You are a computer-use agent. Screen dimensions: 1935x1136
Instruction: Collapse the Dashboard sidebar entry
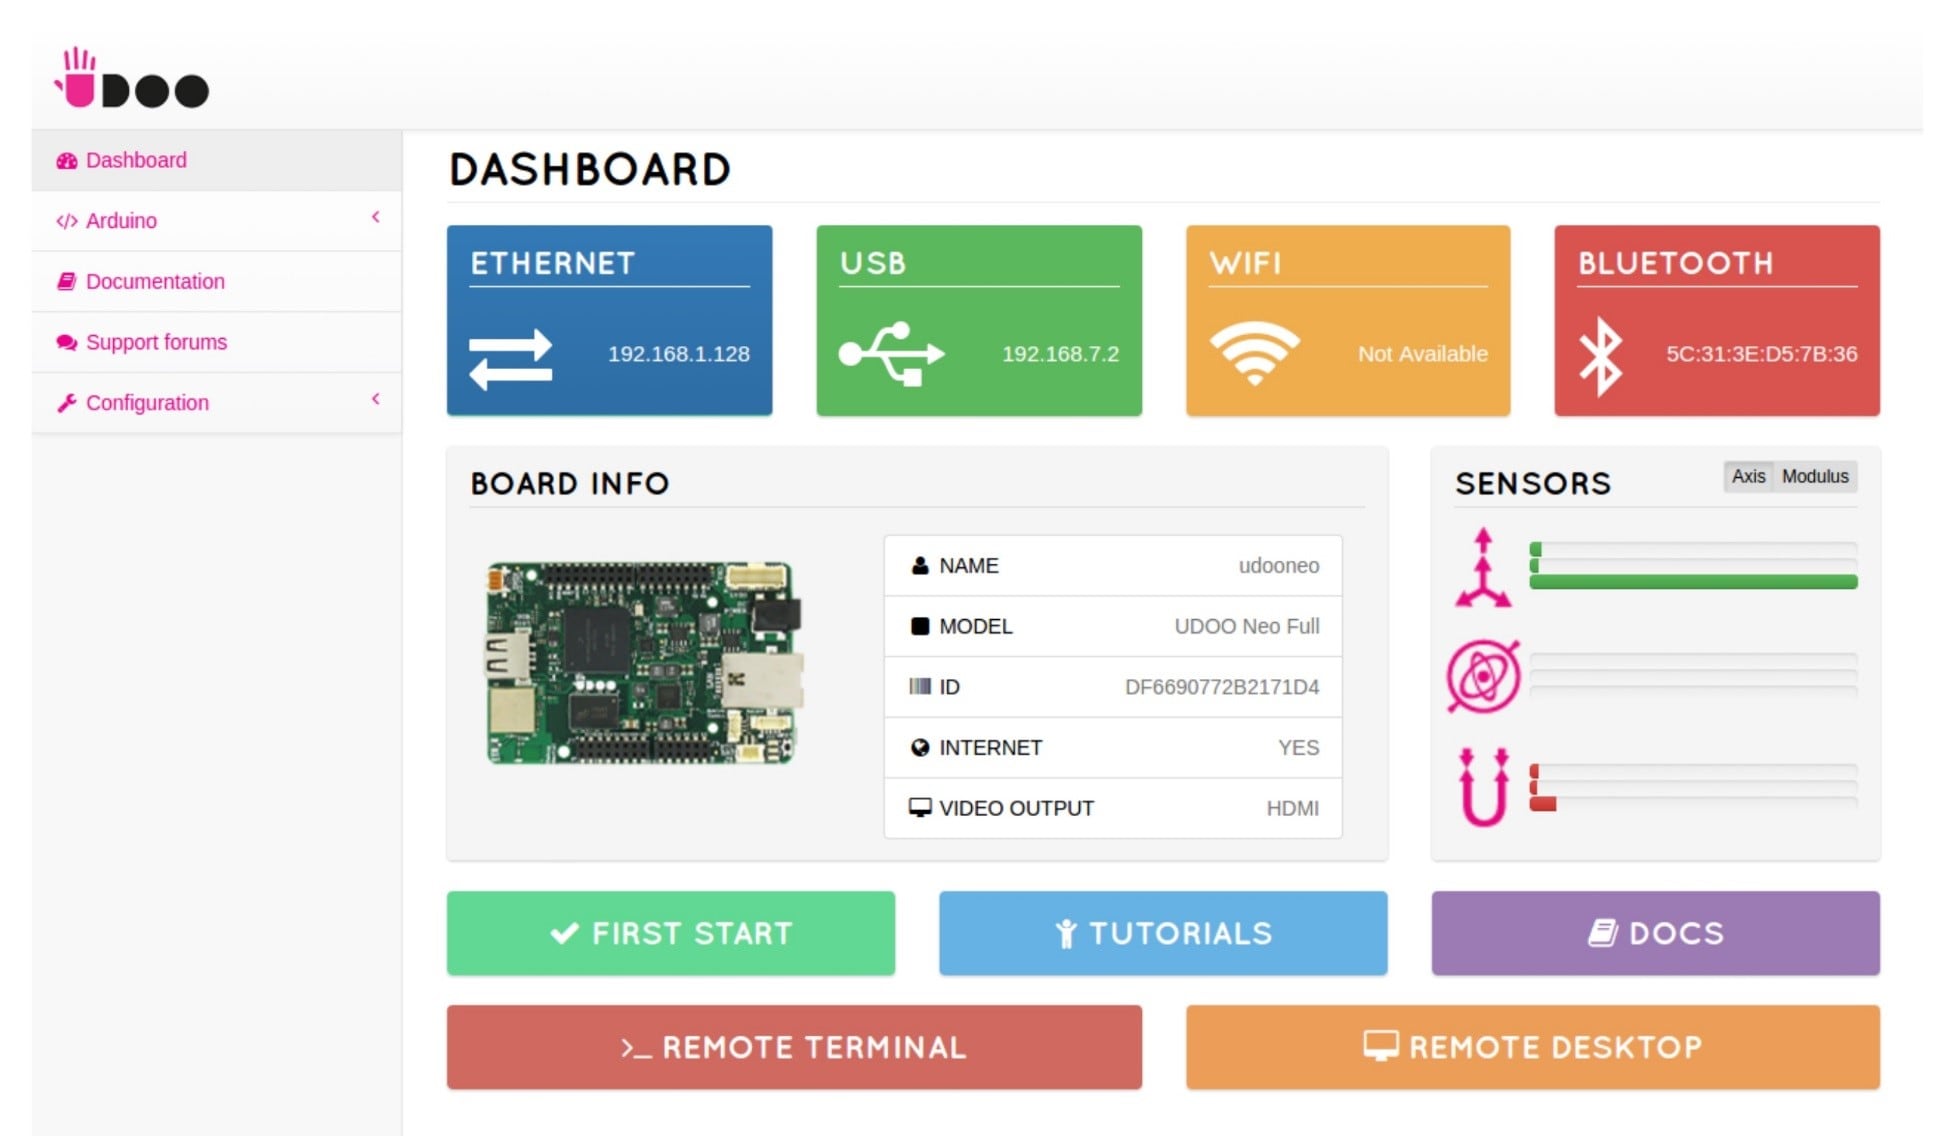pos(136,160)
